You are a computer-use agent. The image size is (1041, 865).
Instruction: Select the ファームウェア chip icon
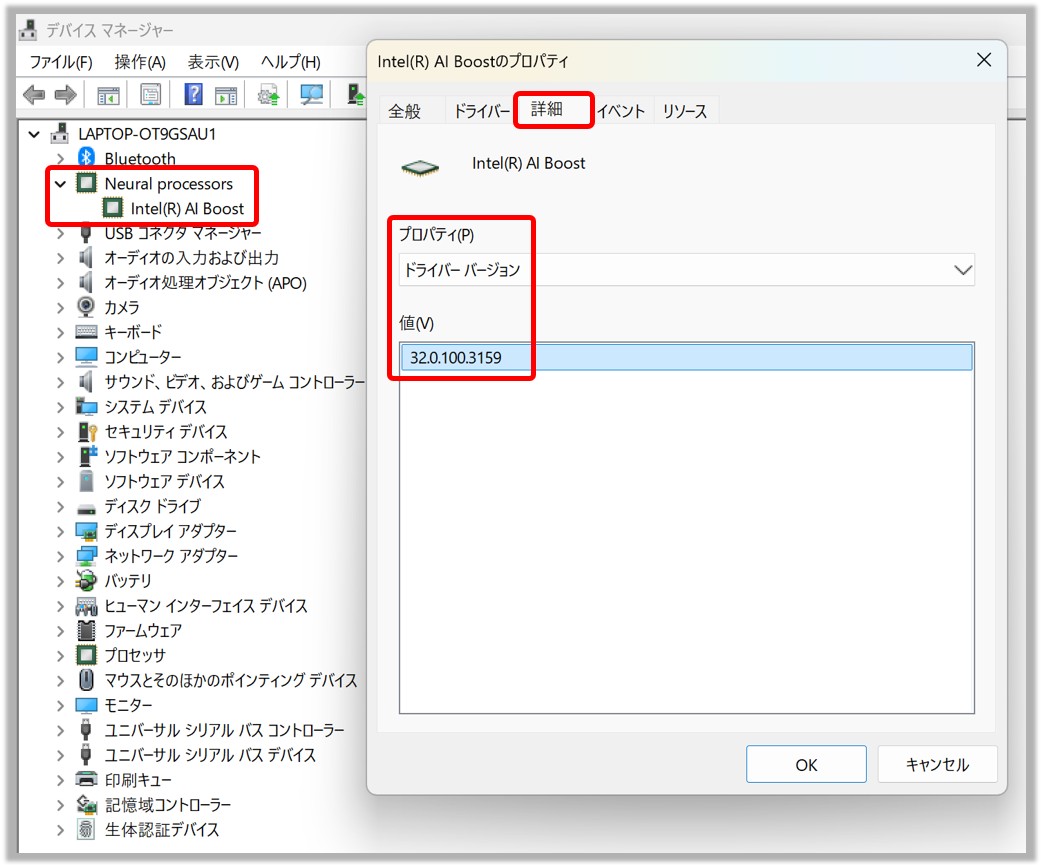point(86,630)
